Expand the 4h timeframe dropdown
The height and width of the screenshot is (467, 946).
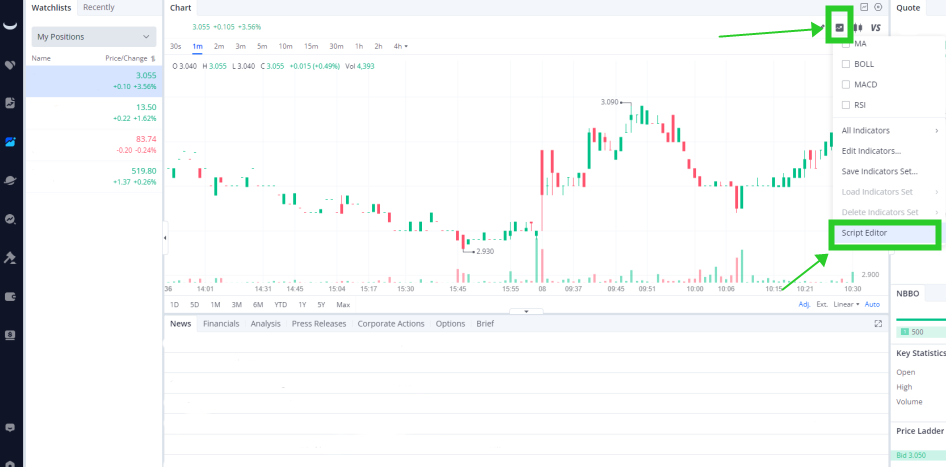tap(400, 46)
